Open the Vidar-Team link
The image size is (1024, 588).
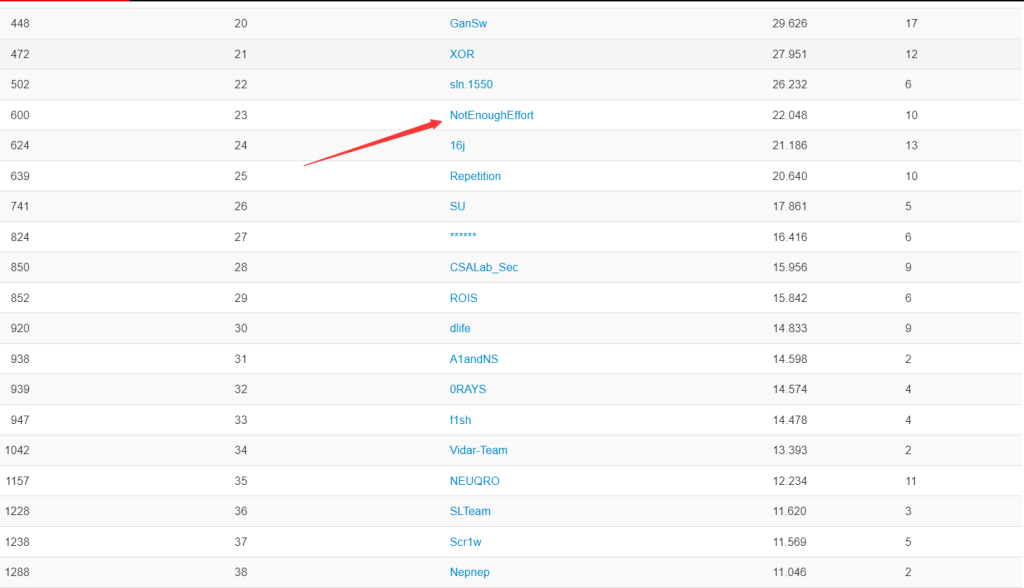pyautogui.click(x=478, y=450)
